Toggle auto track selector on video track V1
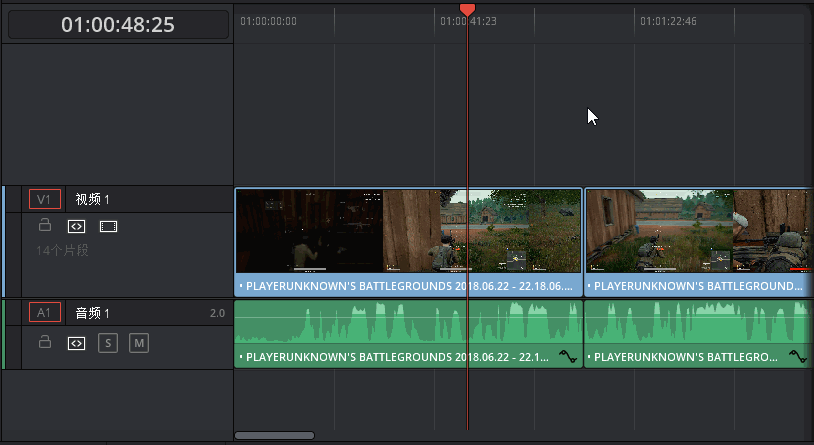The image size is (814, 445). pos(76,226)
